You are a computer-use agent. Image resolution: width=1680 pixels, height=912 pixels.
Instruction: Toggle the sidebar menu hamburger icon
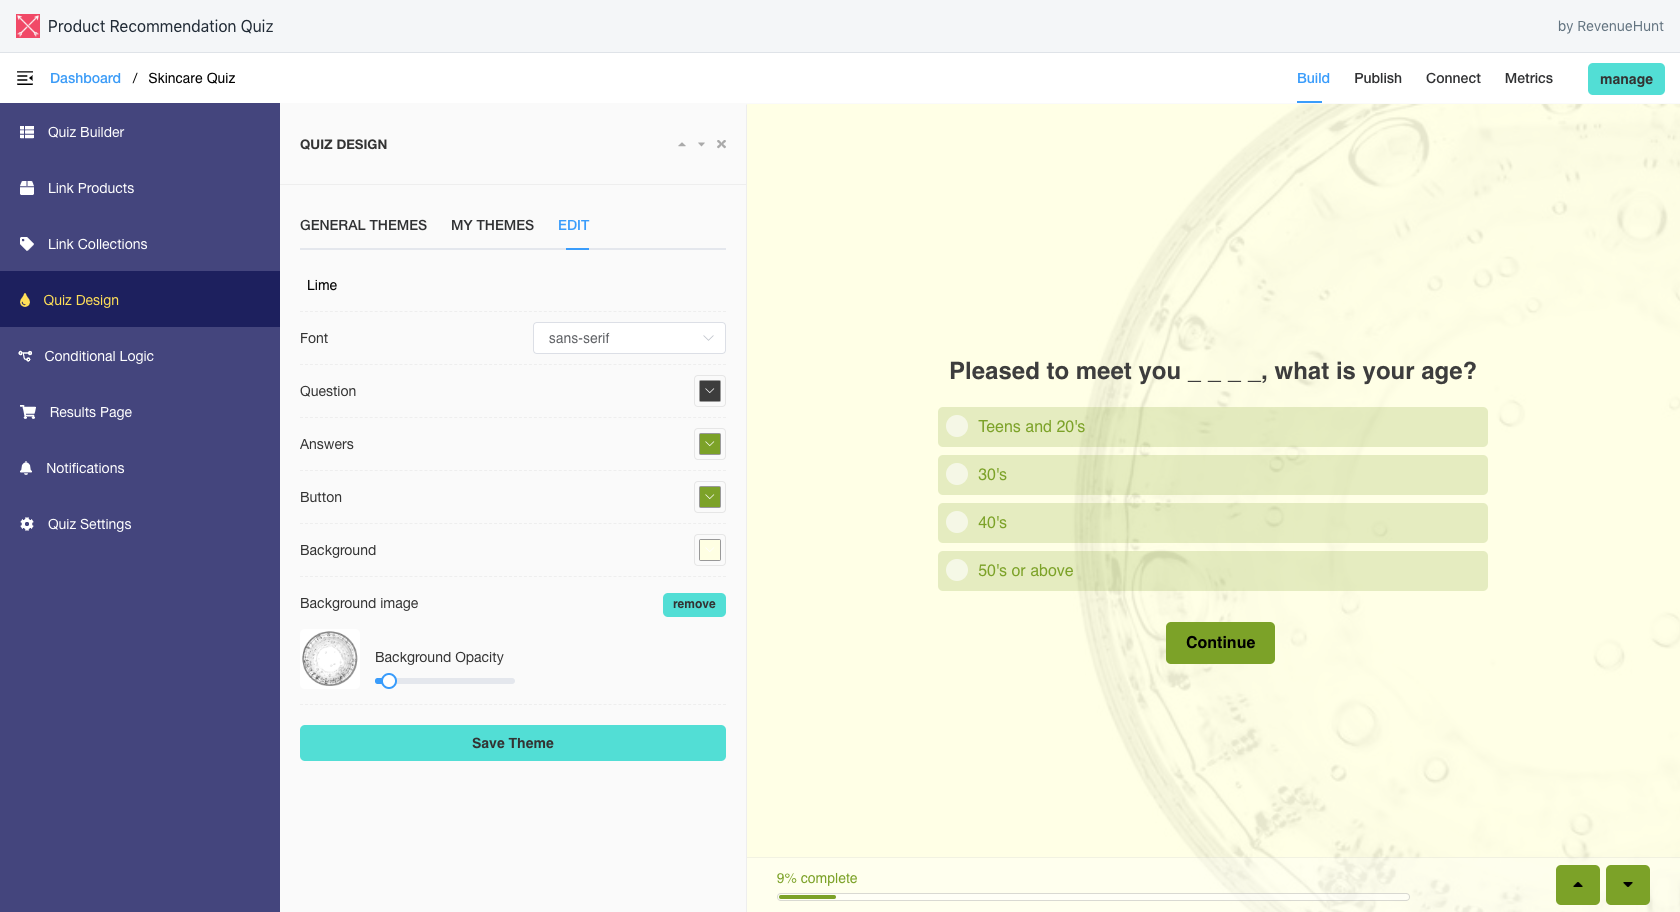click(25, 78)
